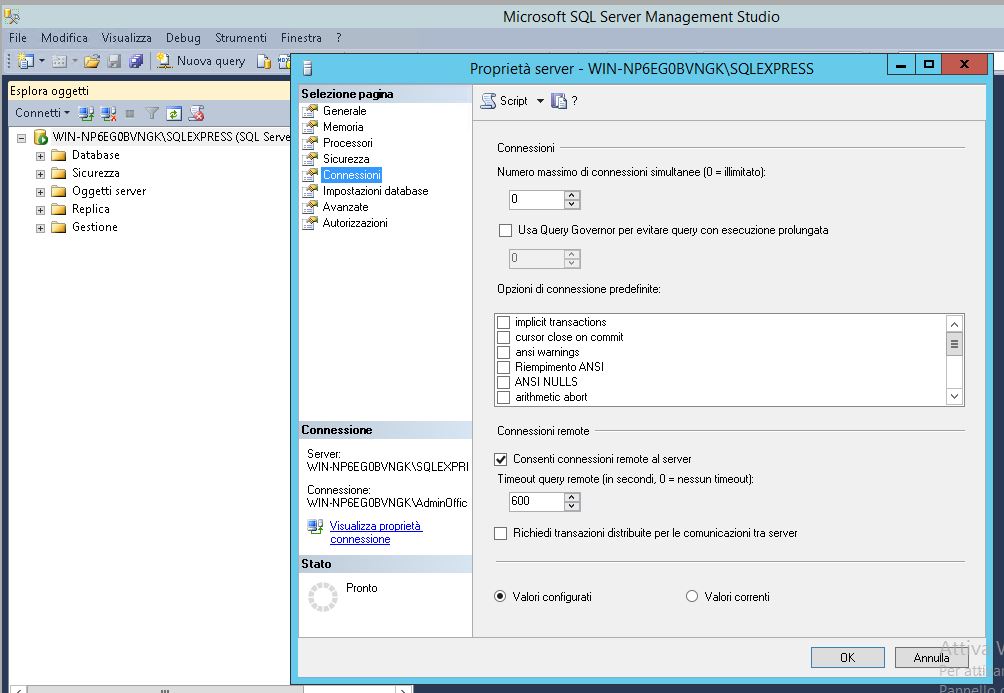Open the Open File folder icon in toolbar
The height and width of the screenshot is (693, 1004).
(92, 61)
